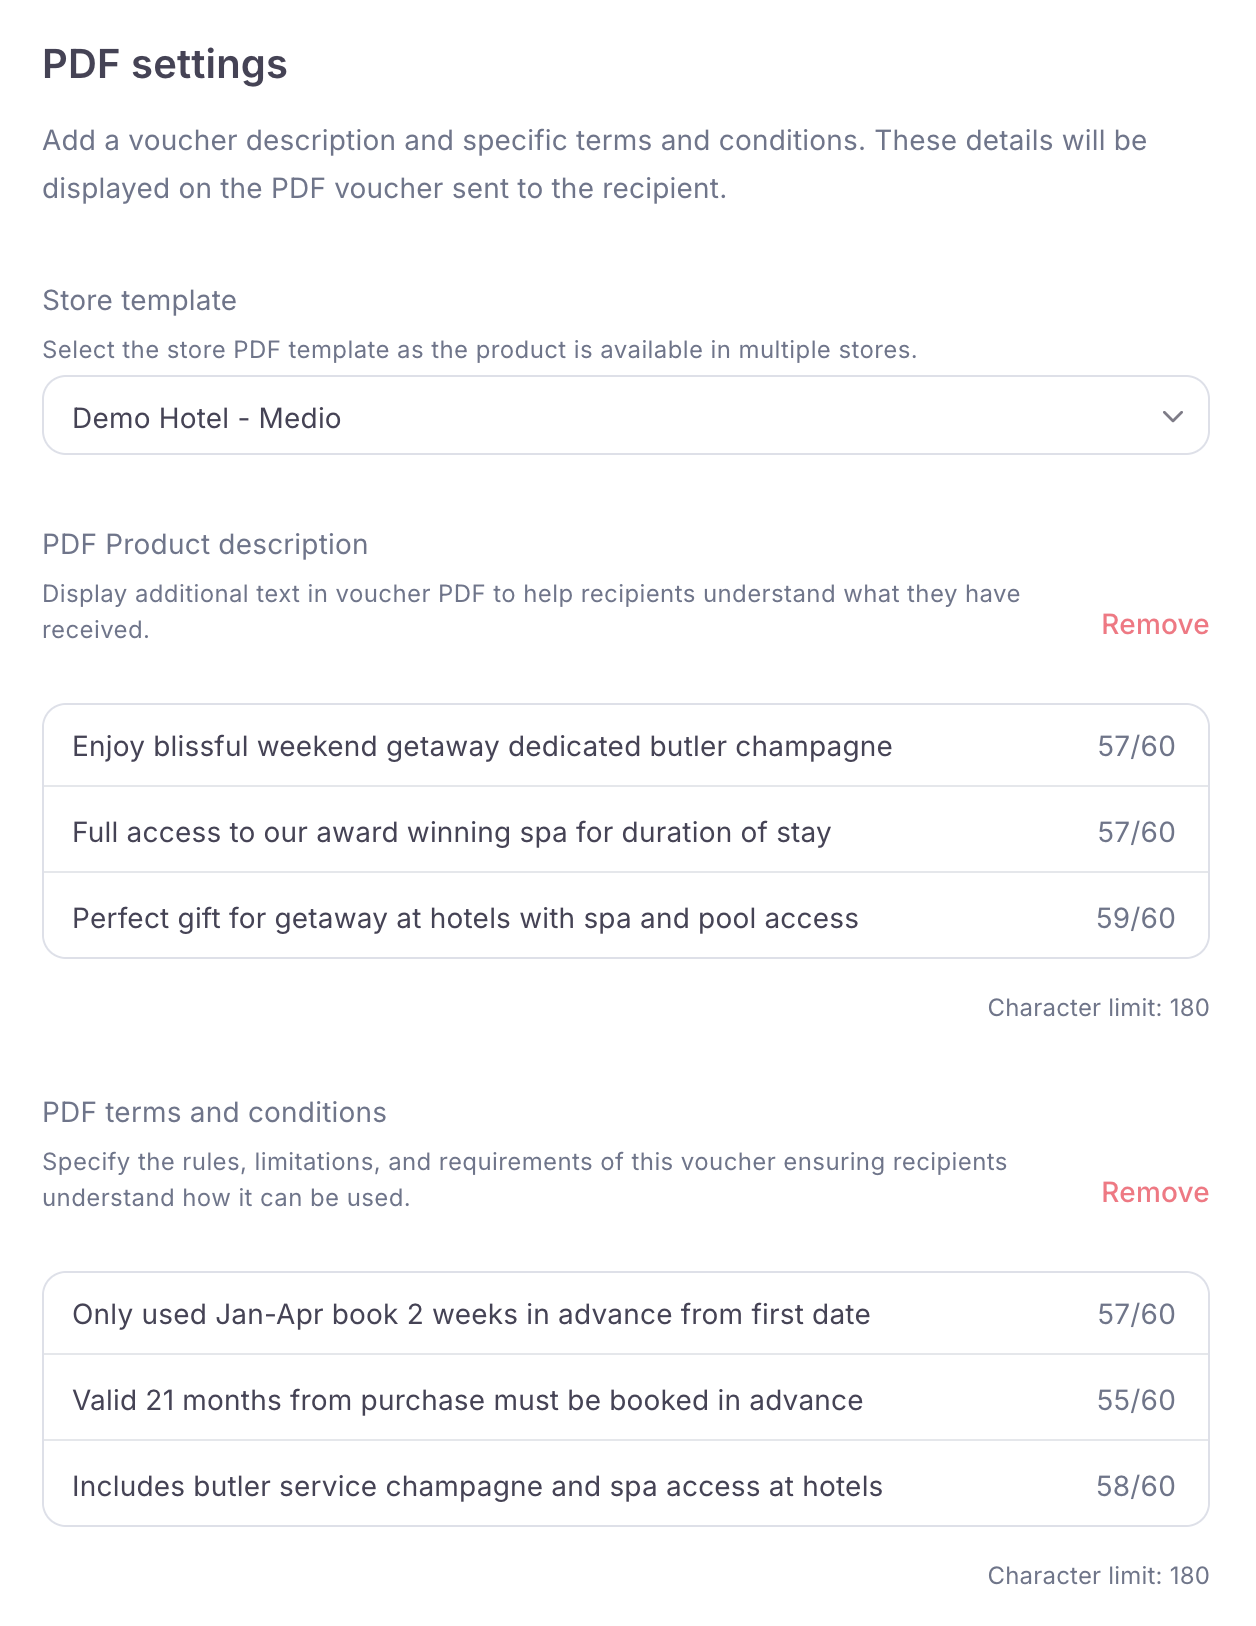
Task: Click Character limit text under product description
Action: pos(1098,1007)
